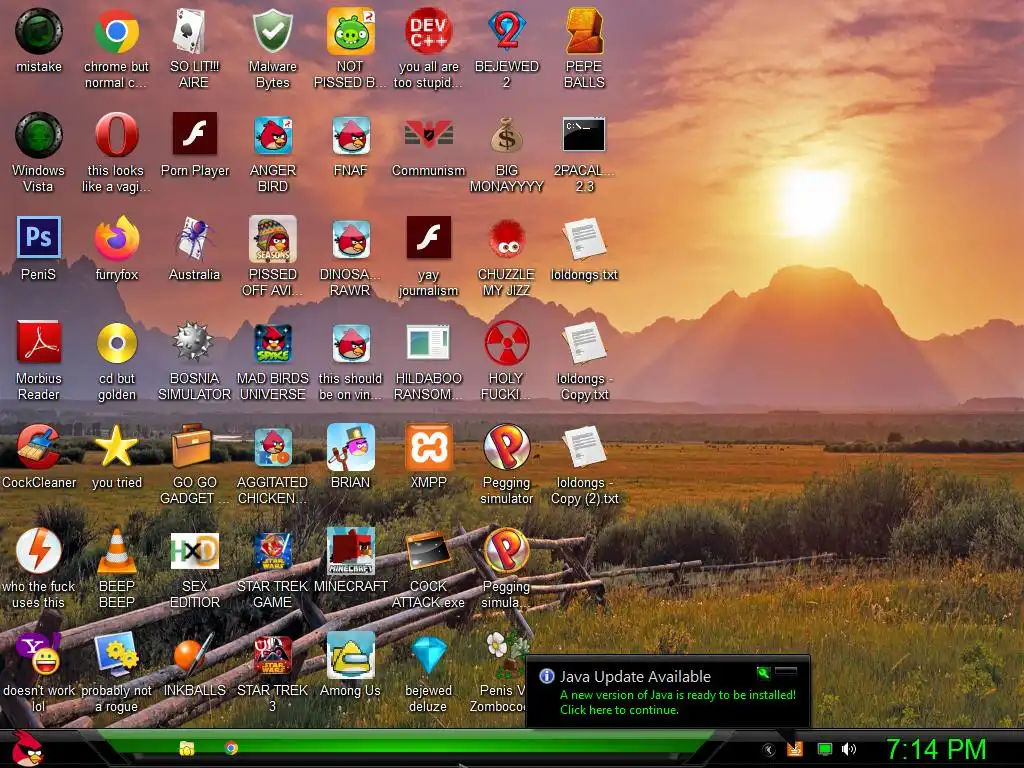Open the folder icon on the taskbar

point(187,748)
